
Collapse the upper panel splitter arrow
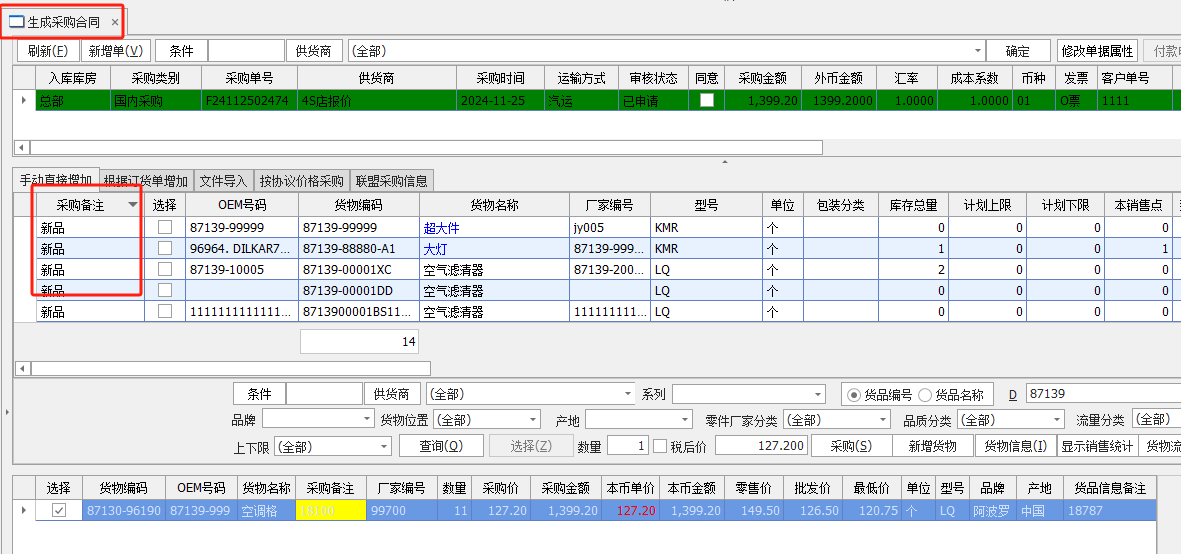pyautogui.click(x=725, y=162)
